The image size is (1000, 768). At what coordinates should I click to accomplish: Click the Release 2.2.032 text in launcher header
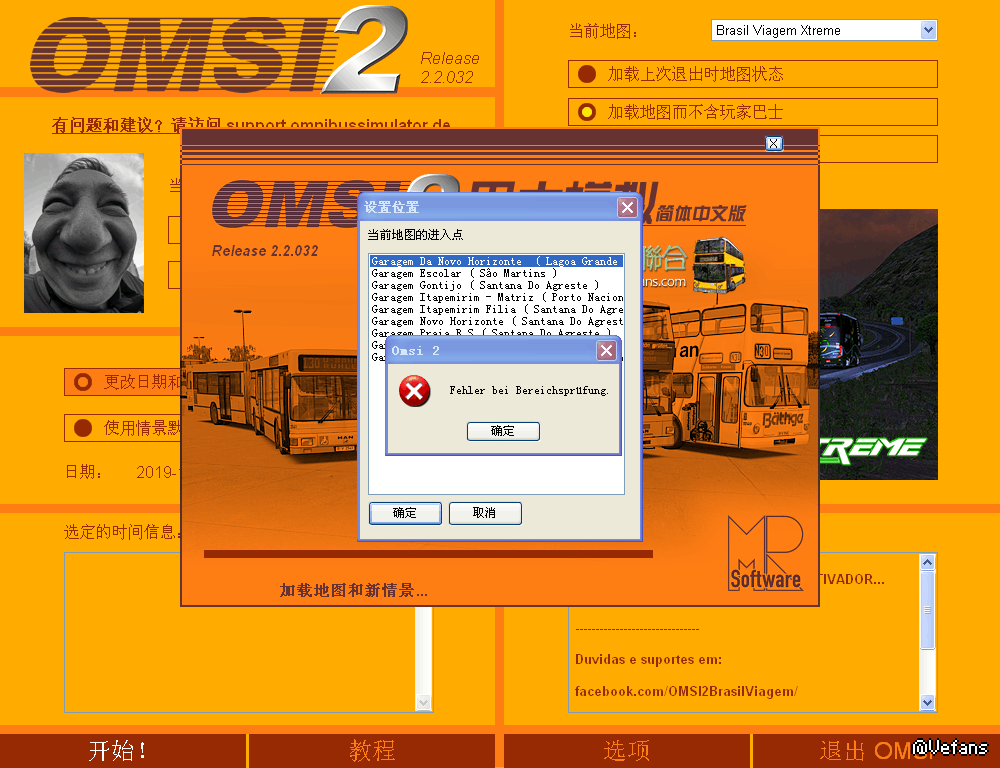[450, 68]
